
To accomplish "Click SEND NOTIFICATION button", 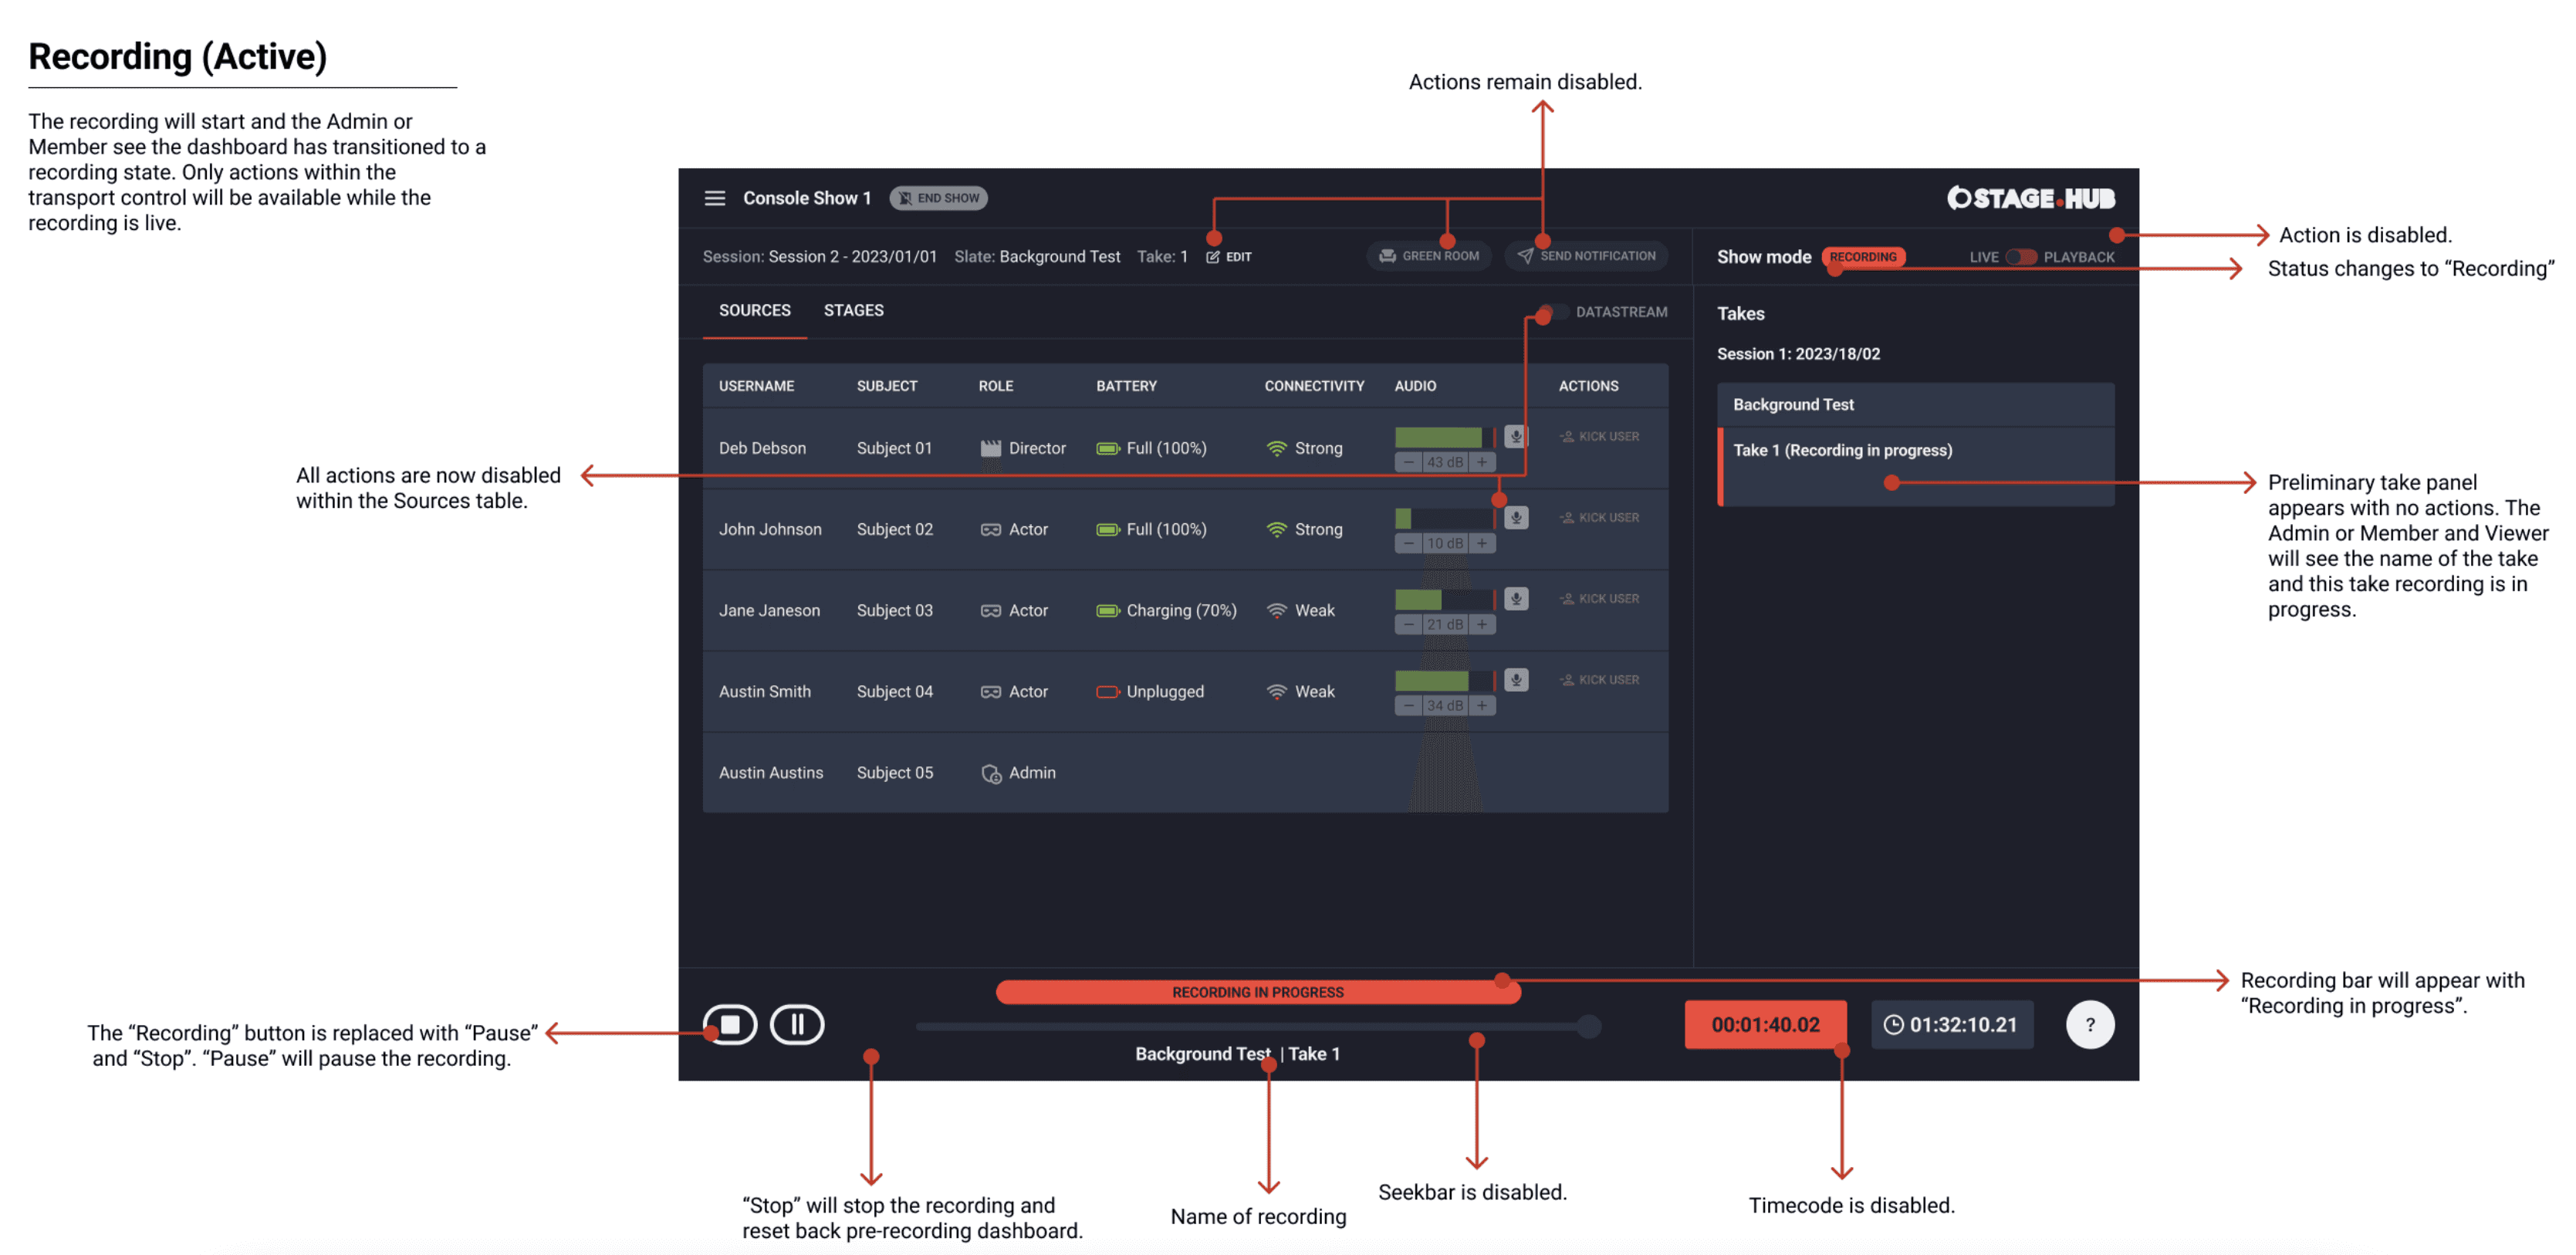I will pos(1586,256).
